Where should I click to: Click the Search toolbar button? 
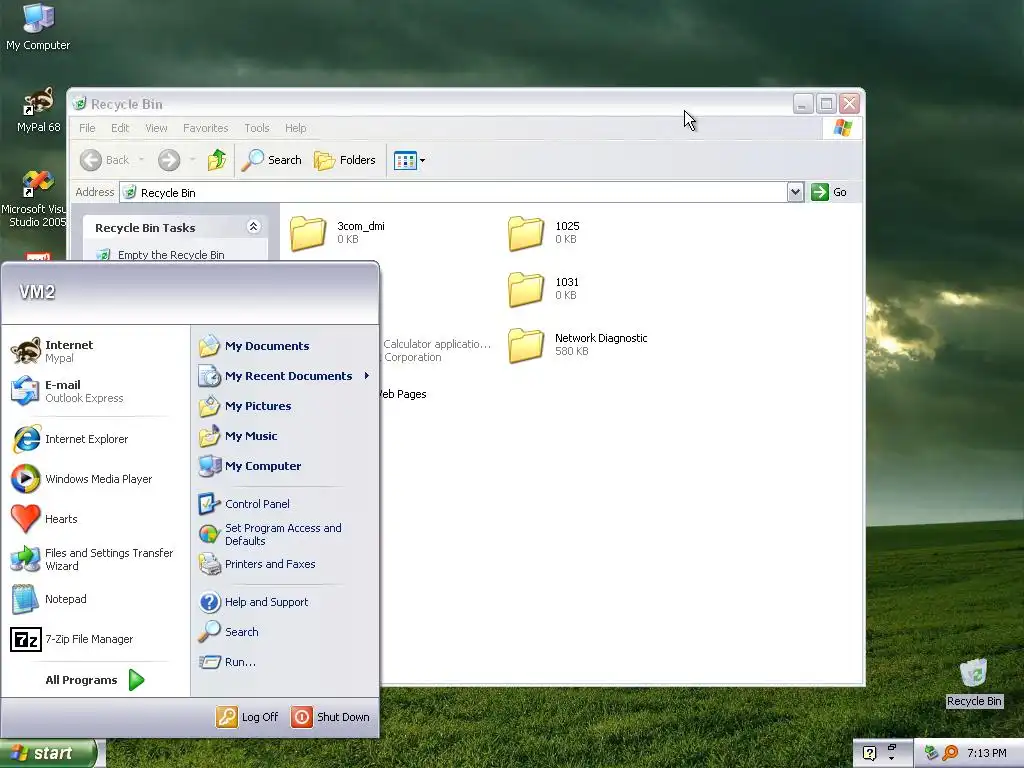[272, 160]
